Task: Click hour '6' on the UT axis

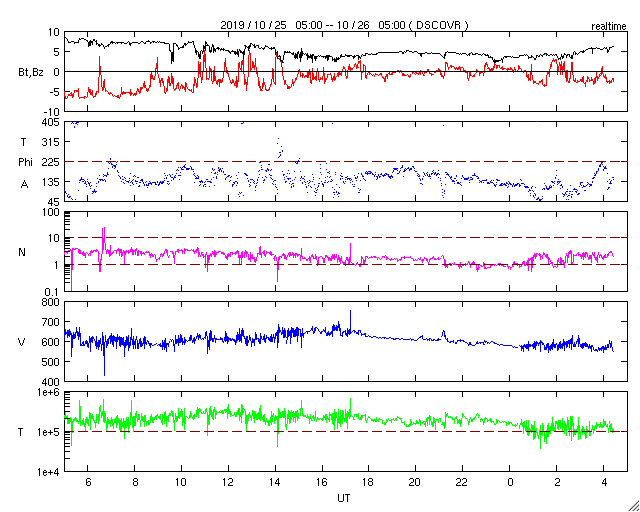Action: 88,482
